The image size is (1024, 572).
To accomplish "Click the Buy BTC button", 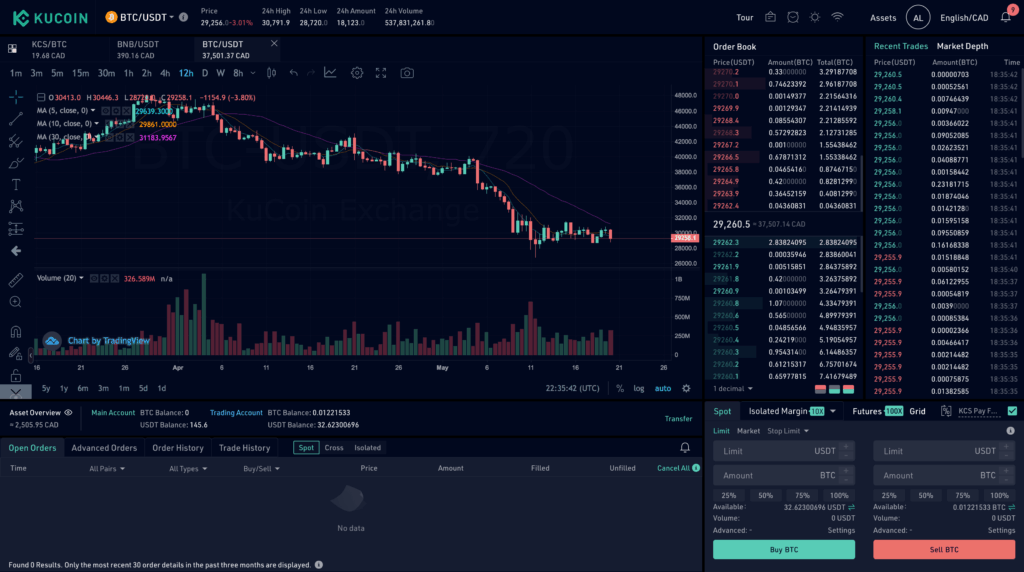I will (784, 550).
